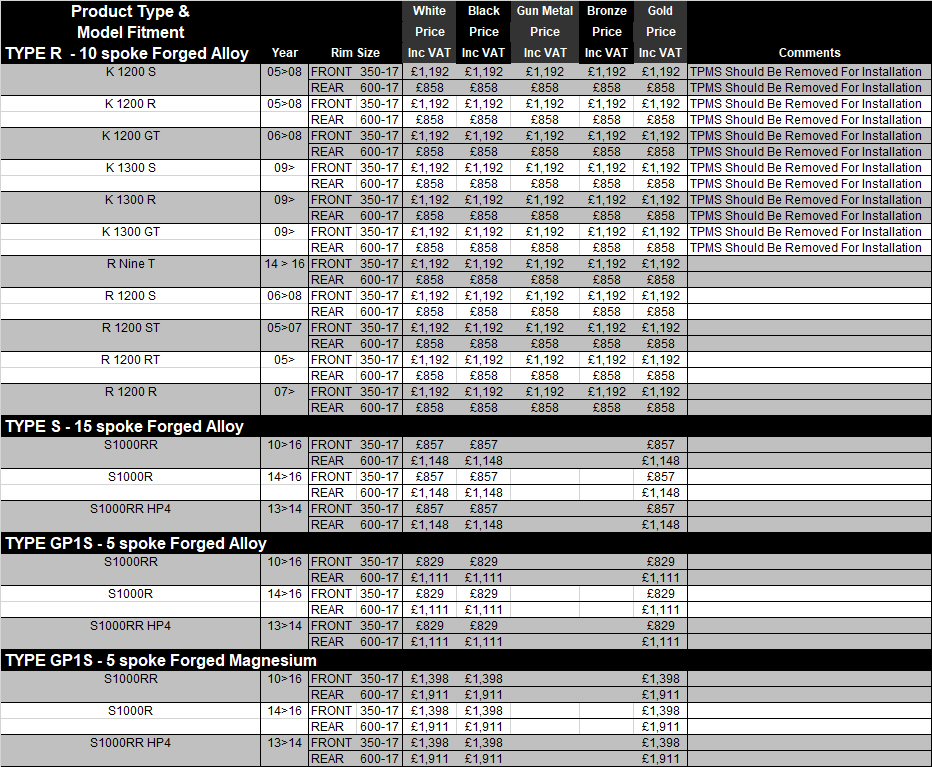Image resolution: width=932 pixels, height=767 pixels.
Task: Select the Gold £1,911 rear price for Magnesium S1000RR HP4
Action: (x=660, y=760)
